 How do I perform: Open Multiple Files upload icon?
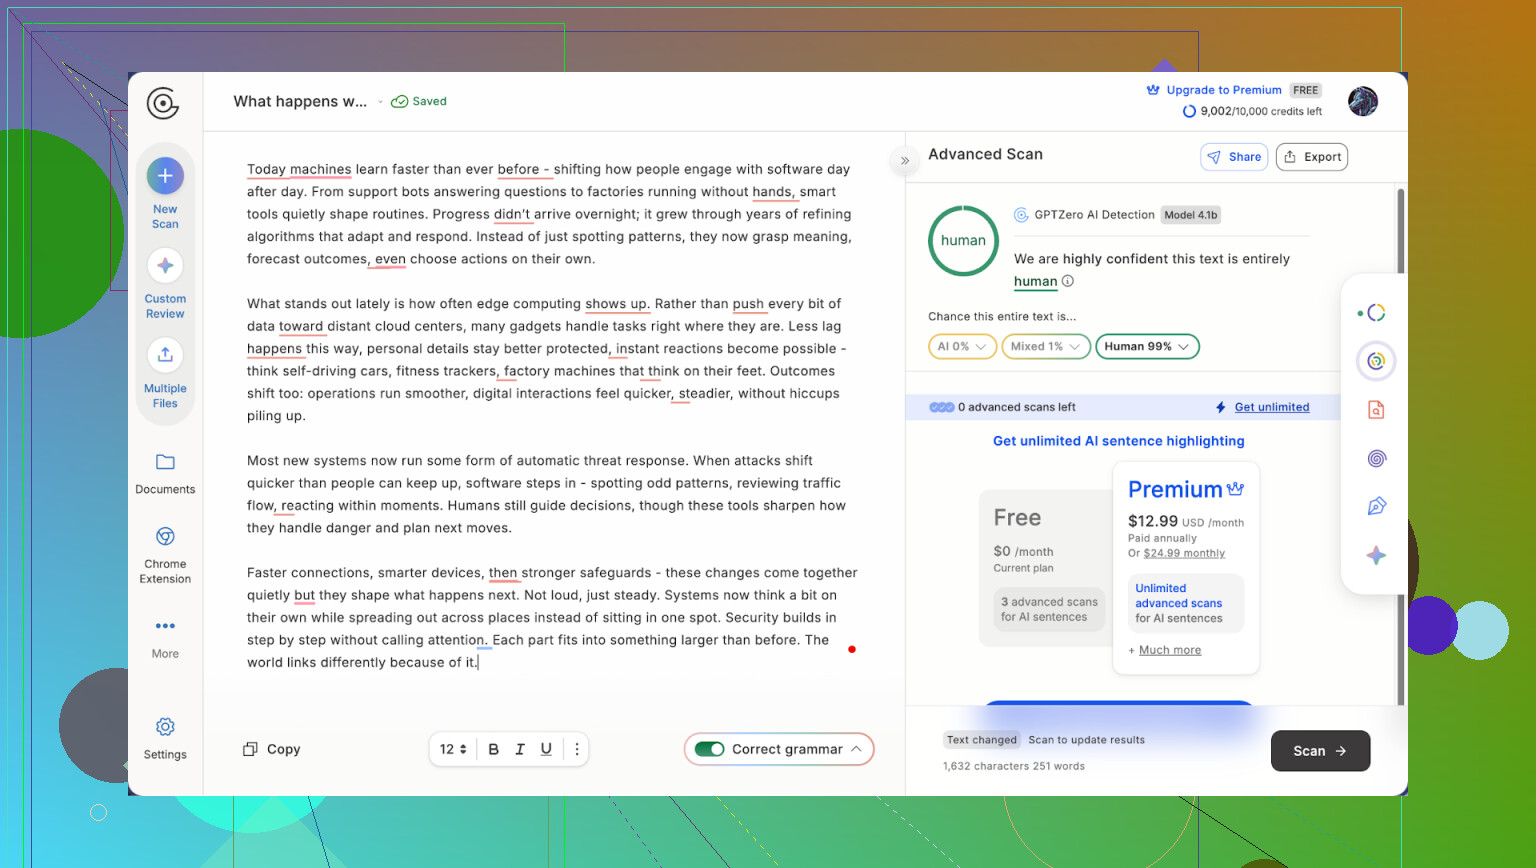[165, 355]
